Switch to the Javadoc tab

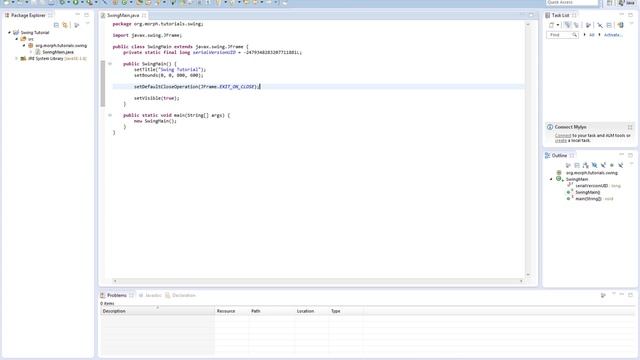153,295
